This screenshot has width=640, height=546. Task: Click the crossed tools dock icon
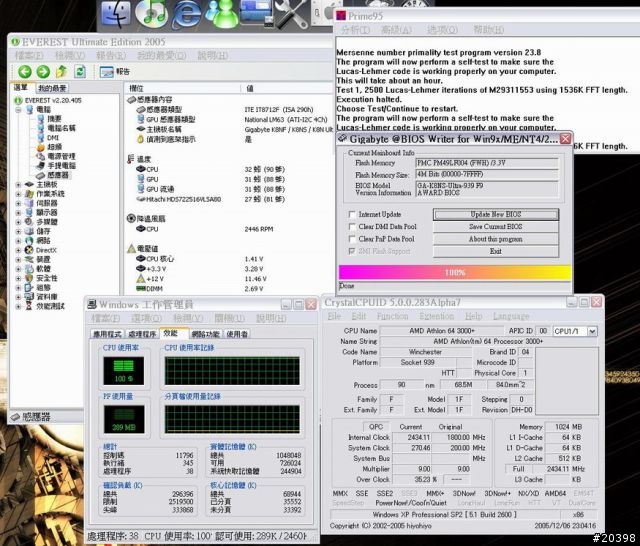(291, 14)
